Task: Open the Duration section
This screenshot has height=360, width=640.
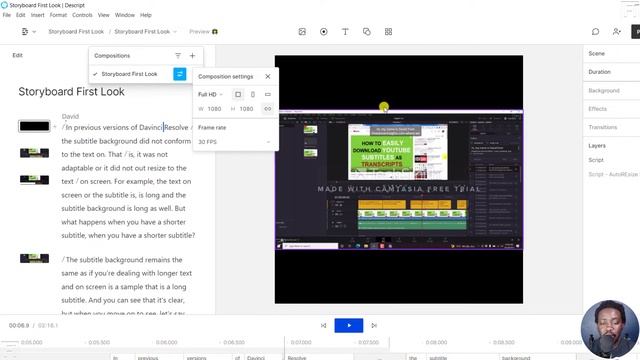Action: tap(600, 72)
